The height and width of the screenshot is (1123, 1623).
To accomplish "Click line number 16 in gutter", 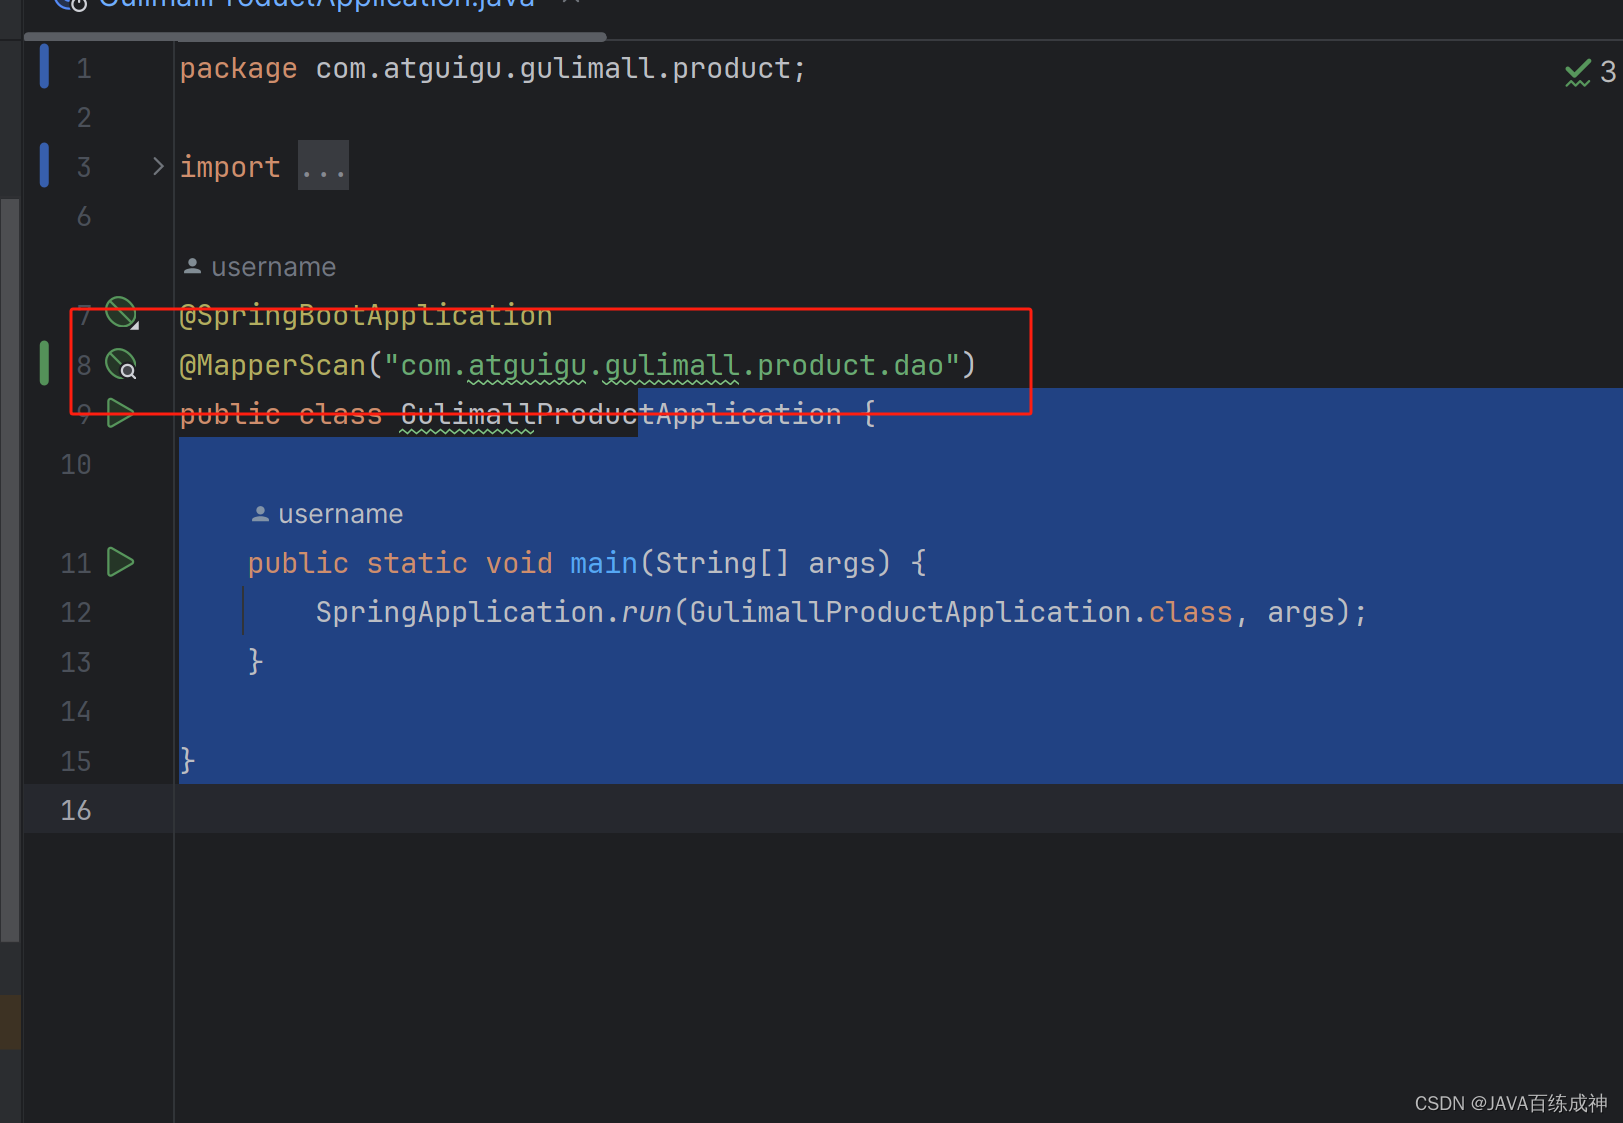I will coord(76,810).
